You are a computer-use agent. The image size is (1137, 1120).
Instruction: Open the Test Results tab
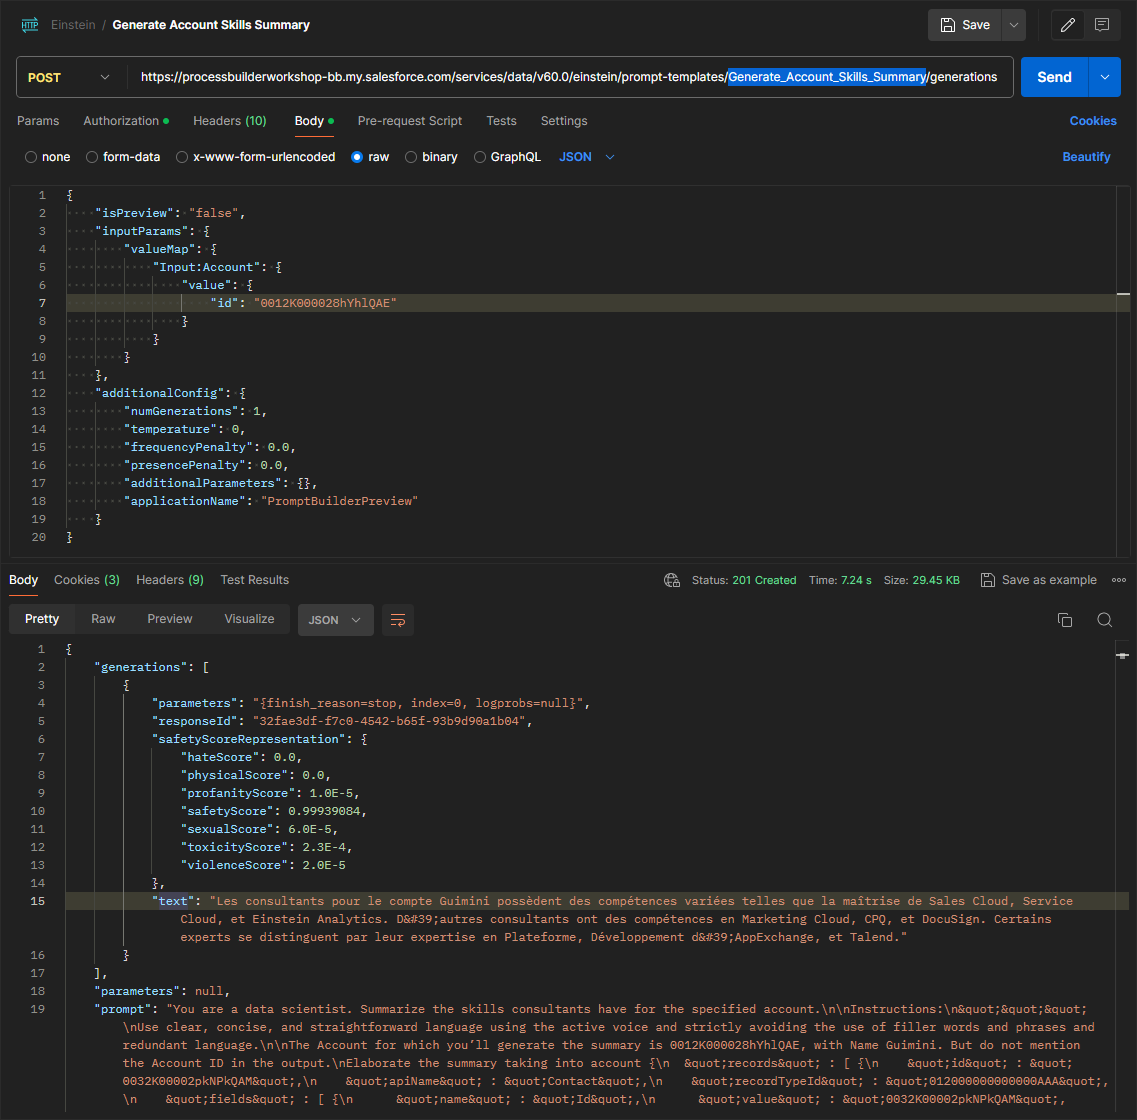pos(255,580)
